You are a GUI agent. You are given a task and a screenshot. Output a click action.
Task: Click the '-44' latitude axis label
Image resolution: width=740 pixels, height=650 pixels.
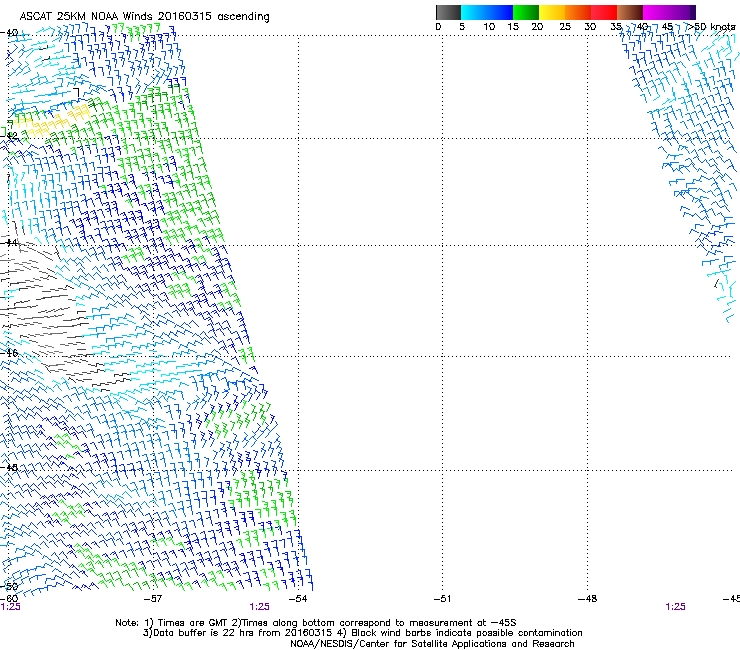pyautogui.click(x=9, y=243)
